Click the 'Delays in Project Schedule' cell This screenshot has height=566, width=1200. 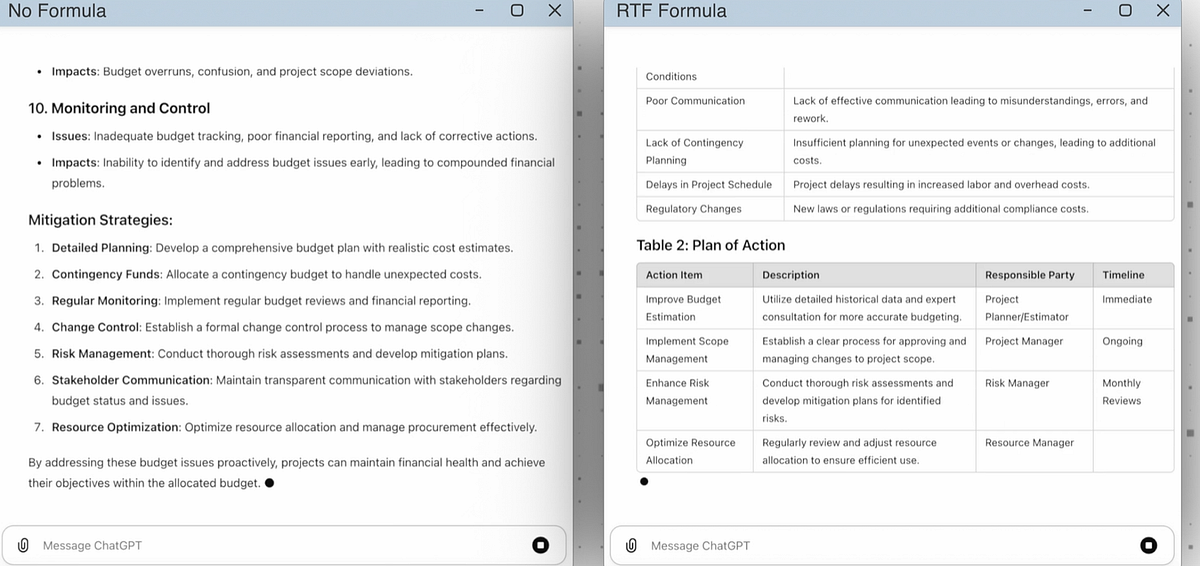710,184
